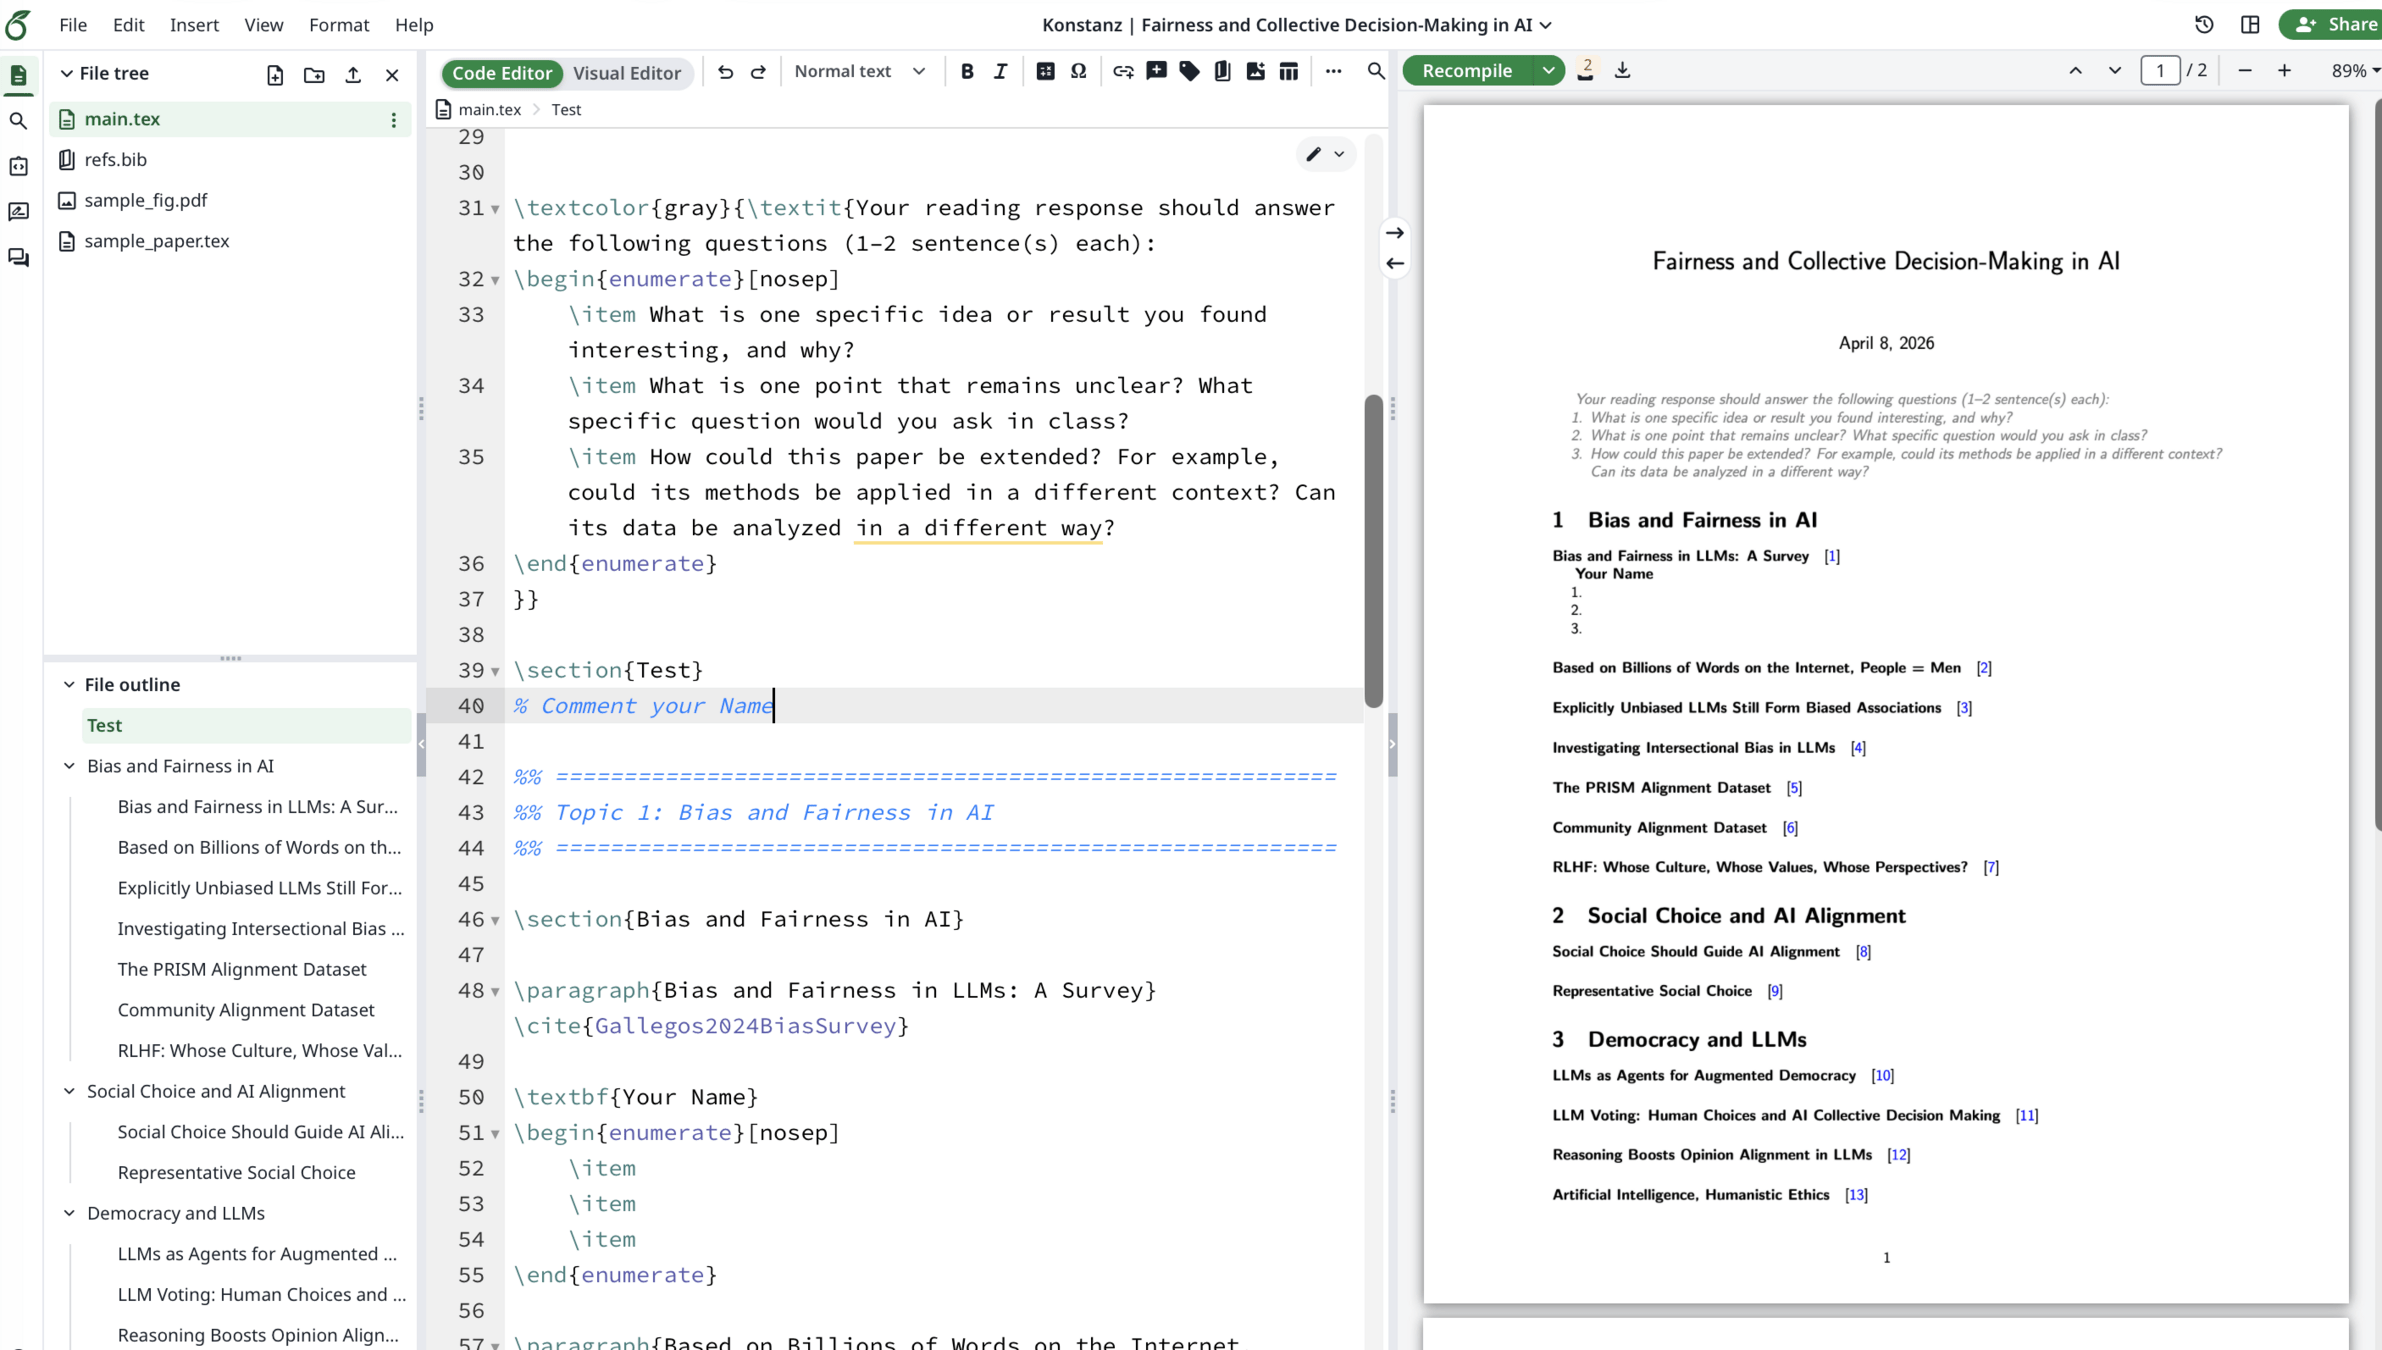Open the Format menu
Viewport: 2382px width, 1350px height.
pyautogui.click(x=339, y=25)
